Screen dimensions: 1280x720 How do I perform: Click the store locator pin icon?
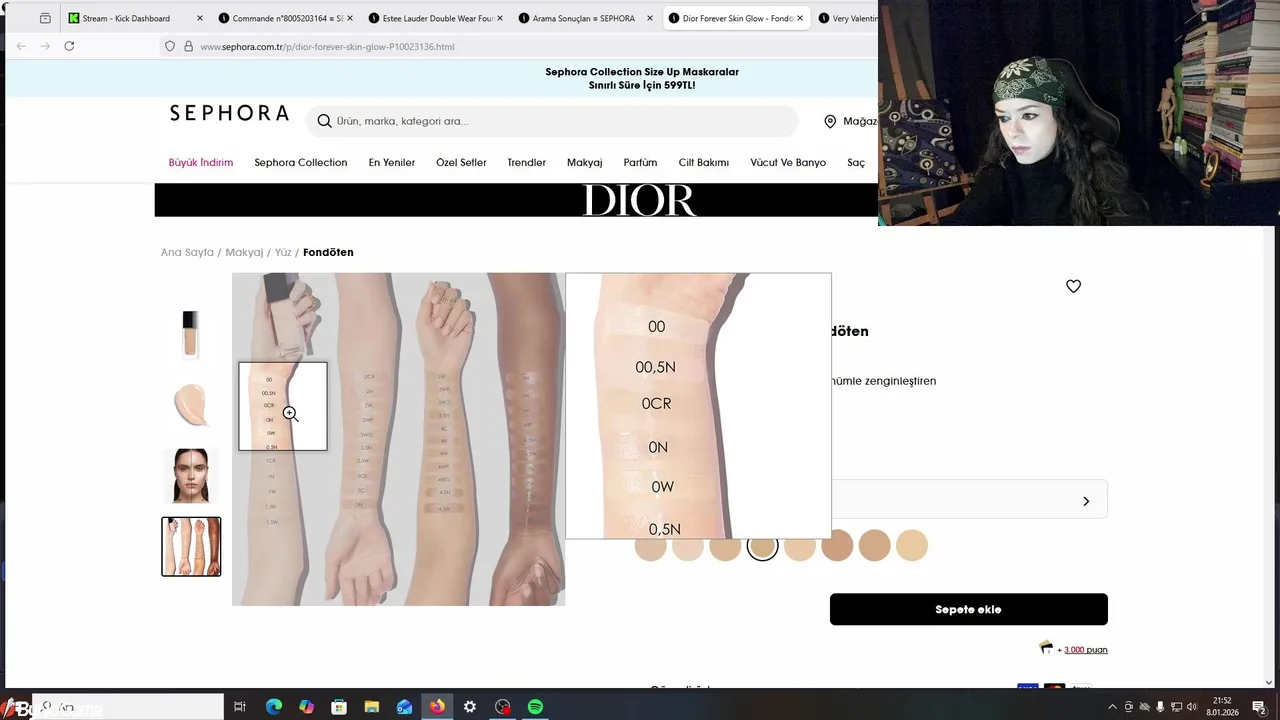(x=830, y=121)
